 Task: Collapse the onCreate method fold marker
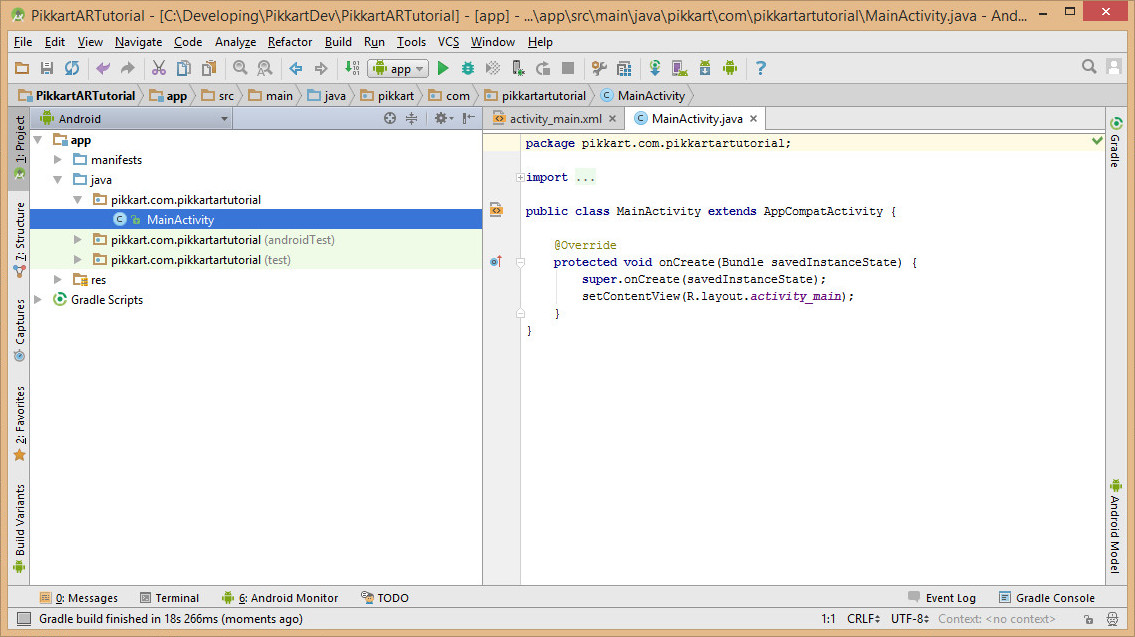pyautogui.click(x=520, y=262)
